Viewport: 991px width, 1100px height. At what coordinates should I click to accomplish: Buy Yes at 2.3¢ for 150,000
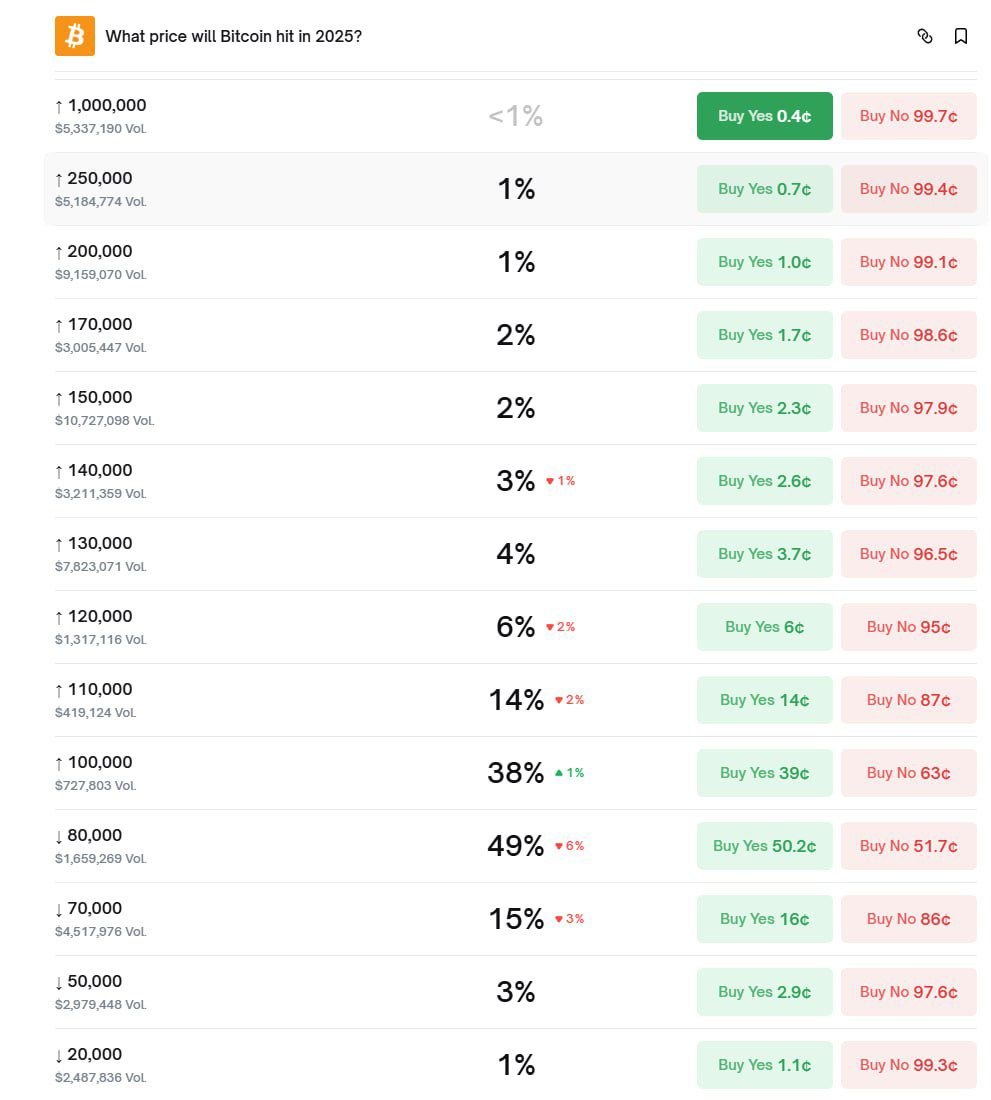click(x=764, y=408)
